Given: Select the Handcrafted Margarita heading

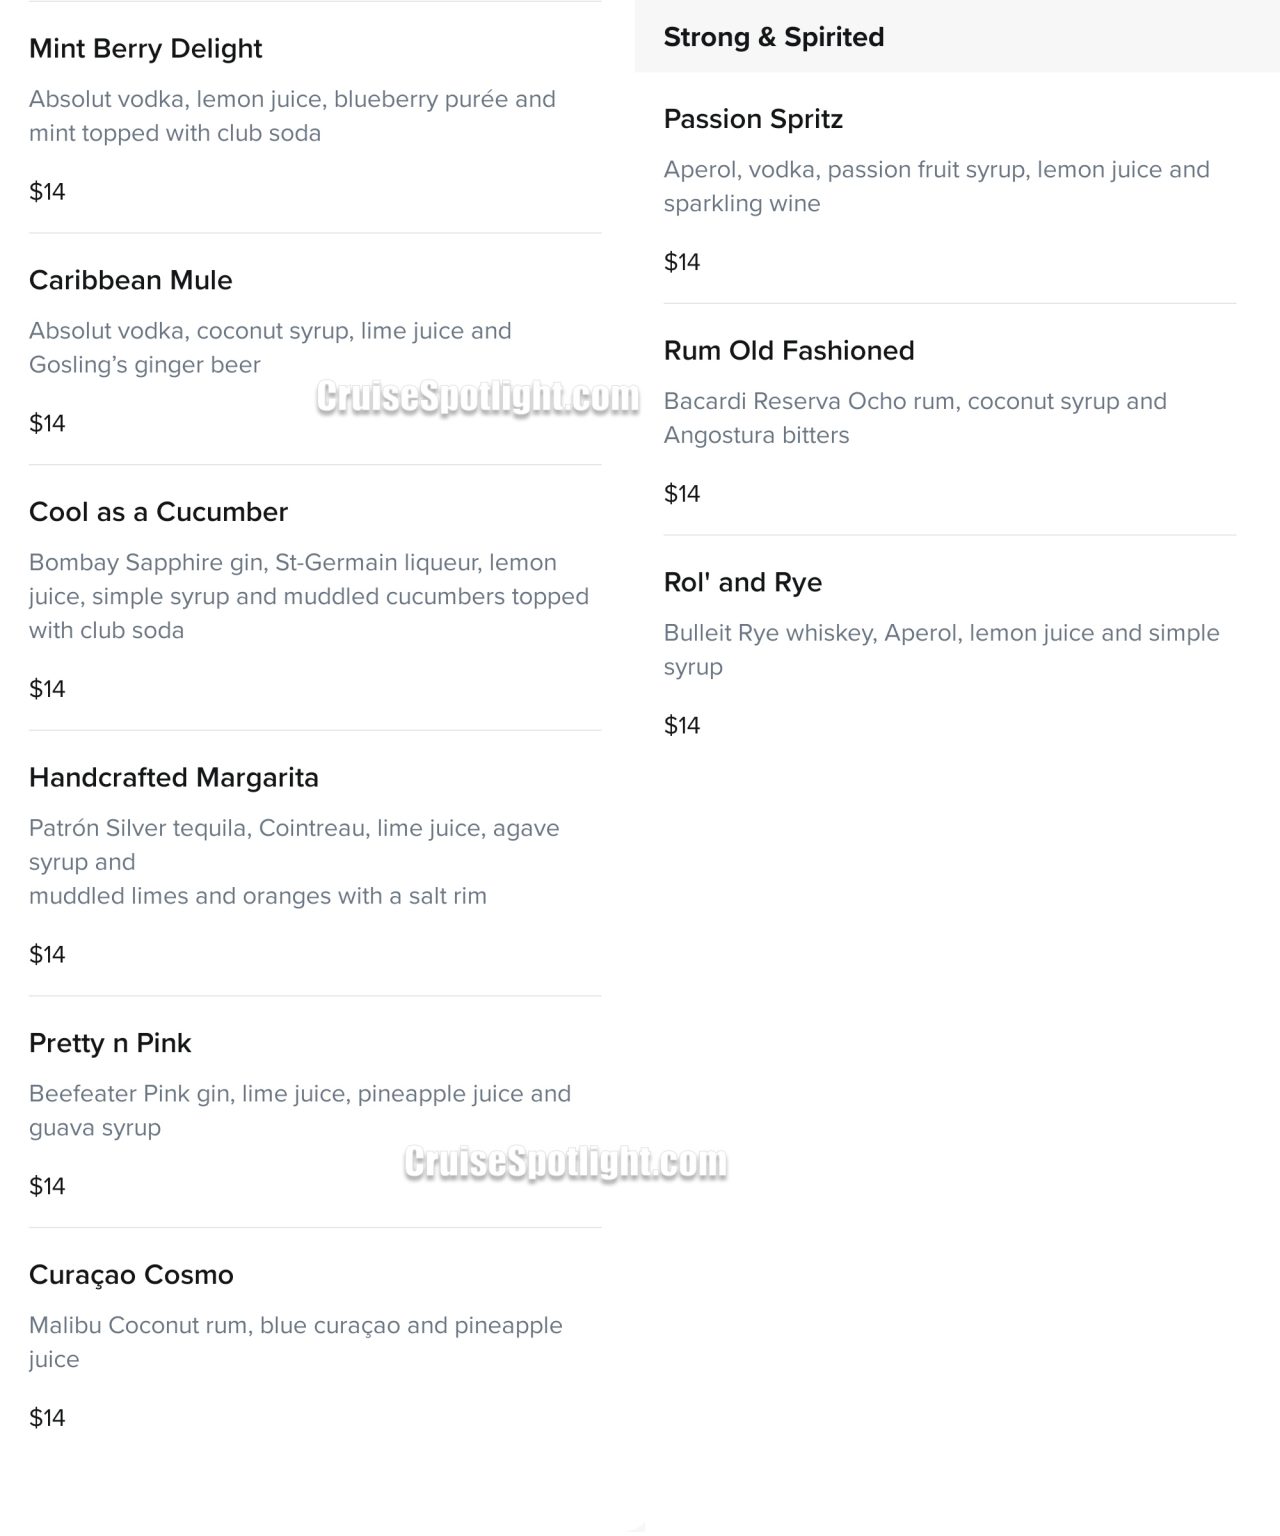Looking at the screenshot, I should pos(173,778).
